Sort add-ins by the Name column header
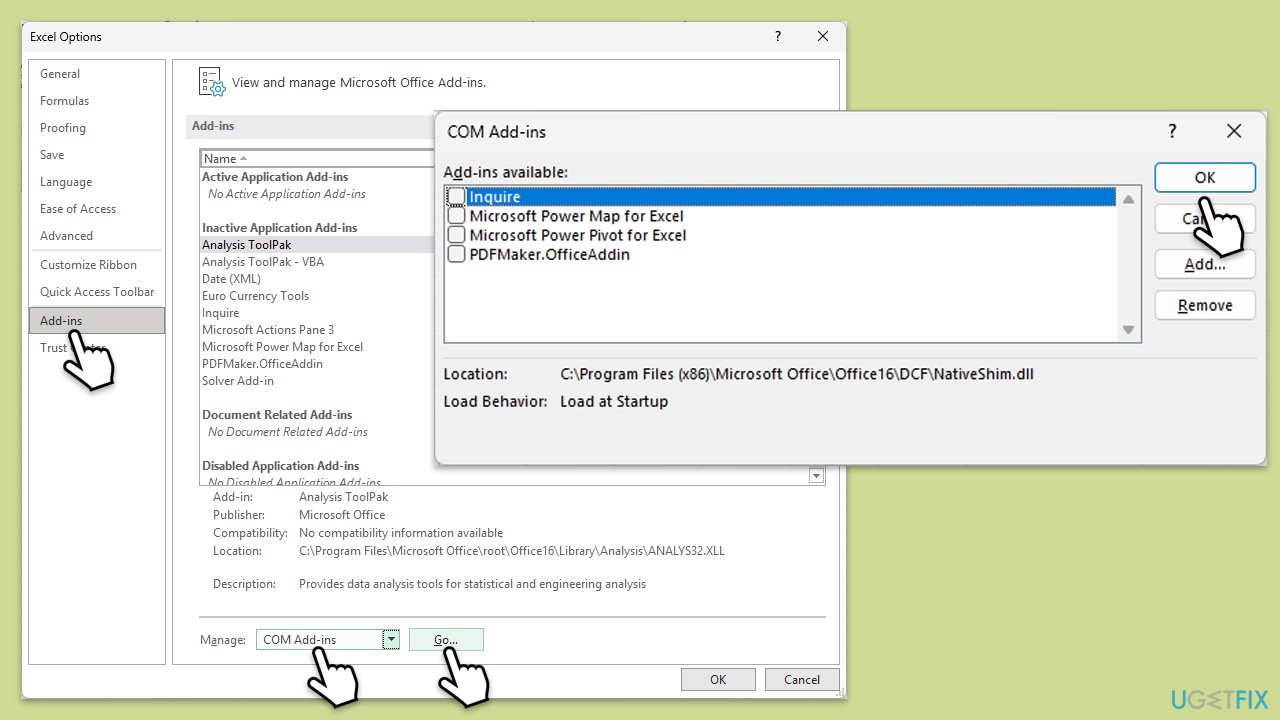The width and height of the screenshot is (1280, 720). [316, 159]
